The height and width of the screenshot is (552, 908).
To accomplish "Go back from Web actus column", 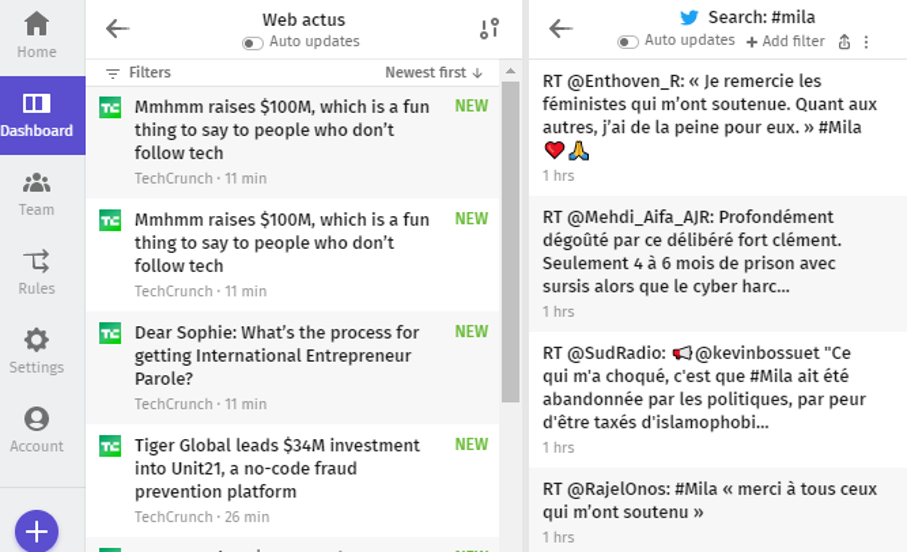I will tap(118, 28).
